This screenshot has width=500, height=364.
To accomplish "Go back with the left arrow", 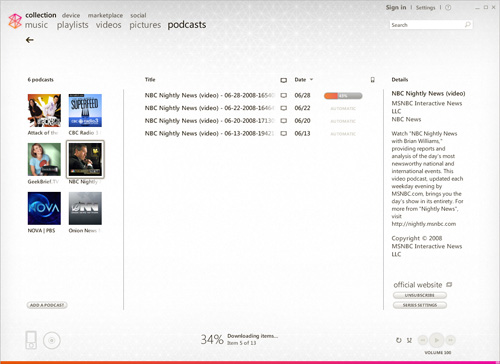I will (x=30, y=40).
